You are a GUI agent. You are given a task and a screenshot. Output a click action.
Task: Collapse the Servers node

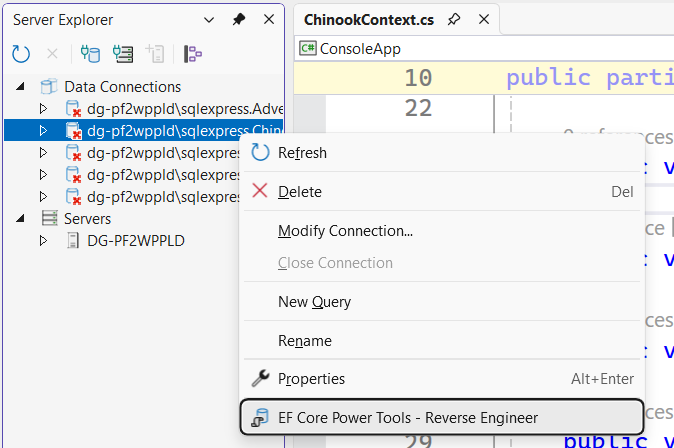tap(20, 219)
